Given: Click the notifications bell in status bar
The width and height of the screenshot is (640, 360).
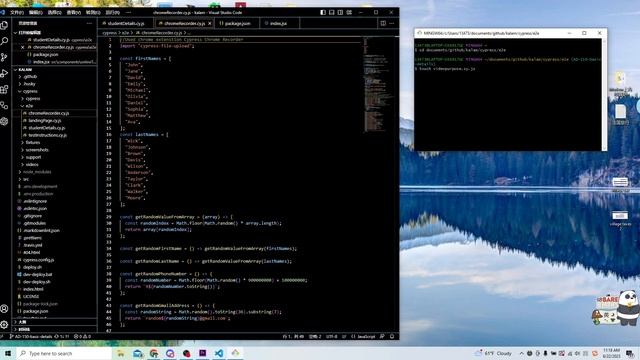Looking at the screenshot, I should pos(392,337).
